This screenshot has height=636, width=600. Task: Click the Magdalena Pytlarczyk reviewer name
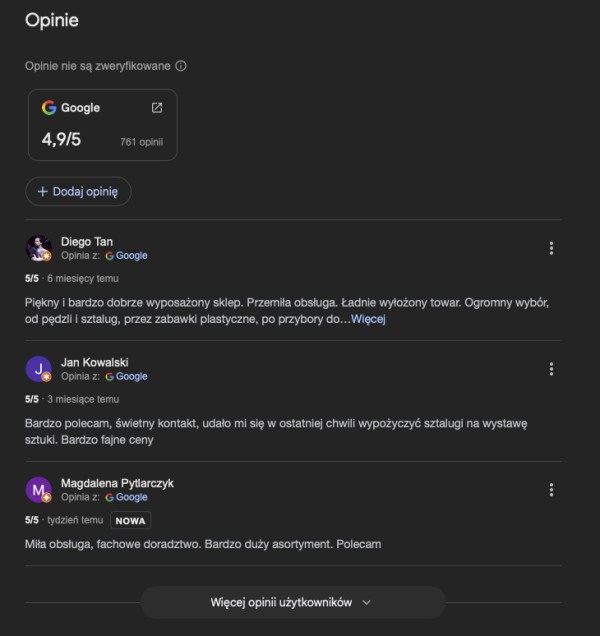[x=117, y=483]
